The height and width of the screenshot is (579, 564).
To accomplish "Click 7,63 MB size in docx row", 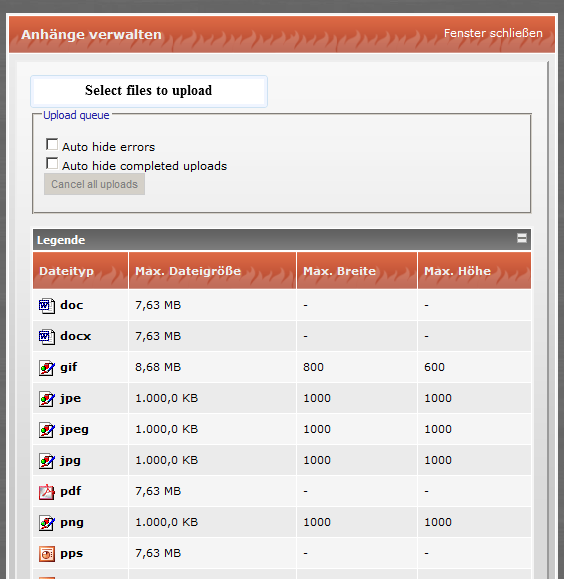I will (158, 336).
